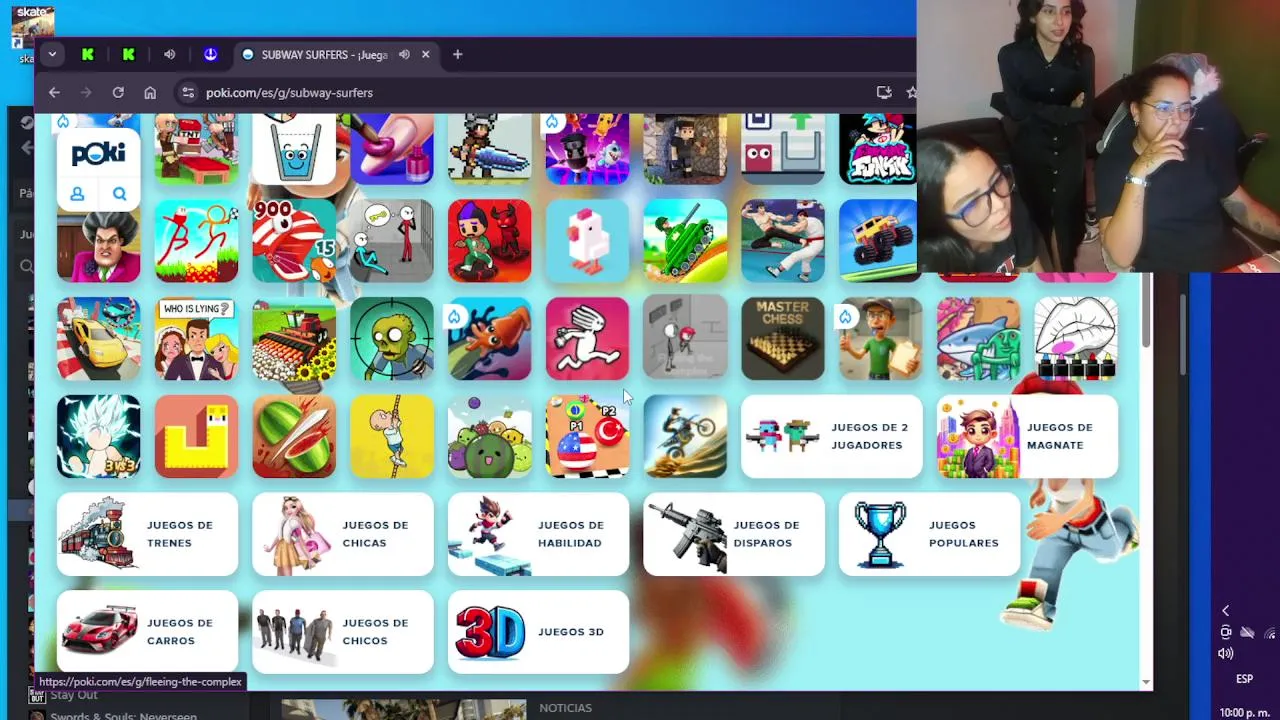Screen dimensions: 1280x720
Task: Open the Fruit Ninja game thumbnail
Action: tap(294, 437)
